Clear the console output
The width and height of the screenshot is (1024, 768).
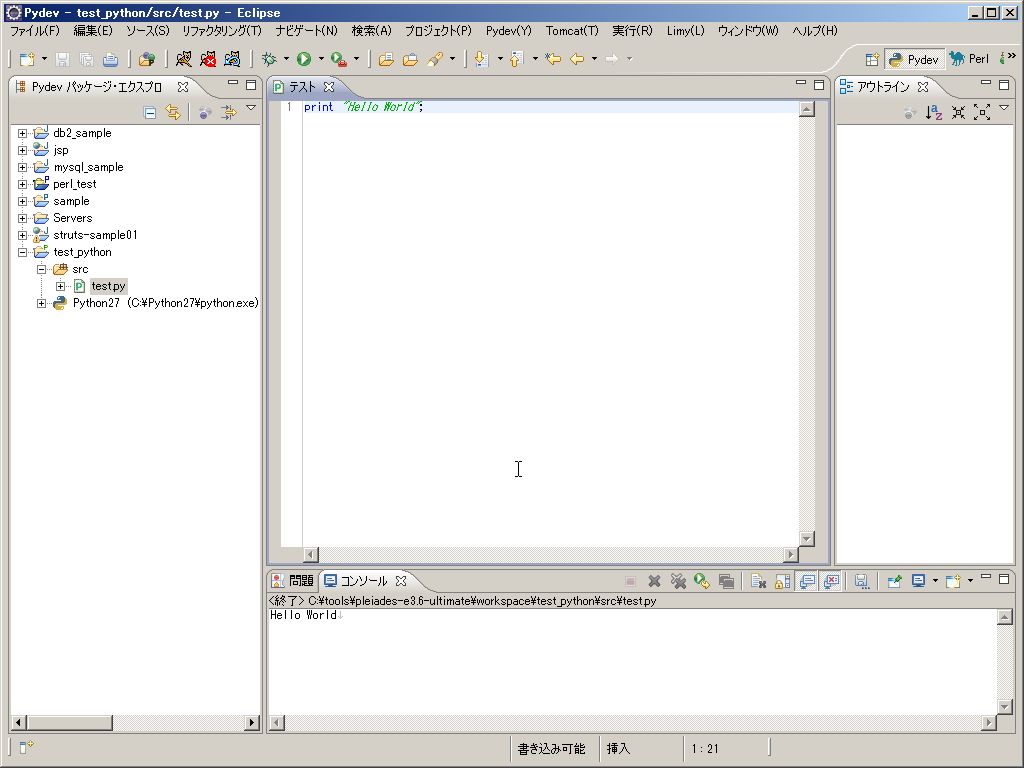point(758,581)
